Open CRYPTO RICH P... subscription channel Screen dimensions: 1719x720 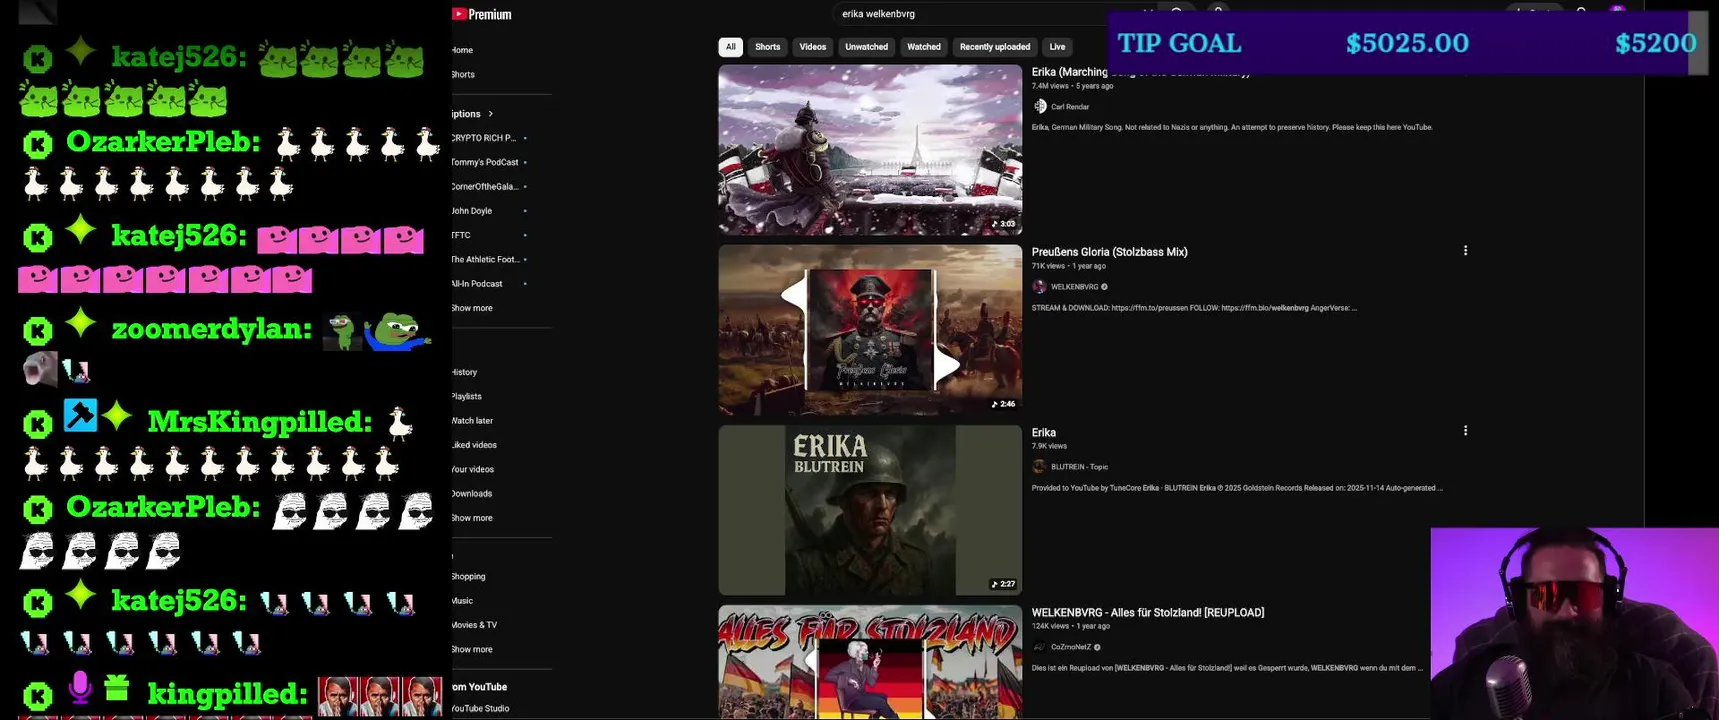tap(483, 138)
